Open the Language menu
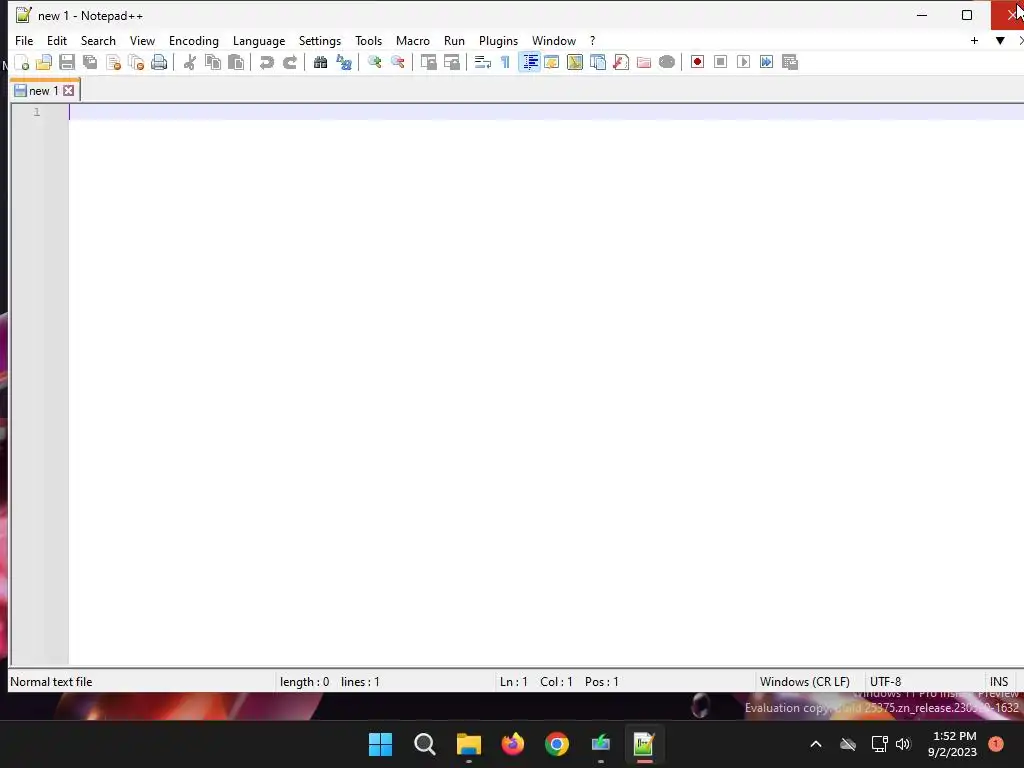 pyautogui.click(x=259, y=40)
